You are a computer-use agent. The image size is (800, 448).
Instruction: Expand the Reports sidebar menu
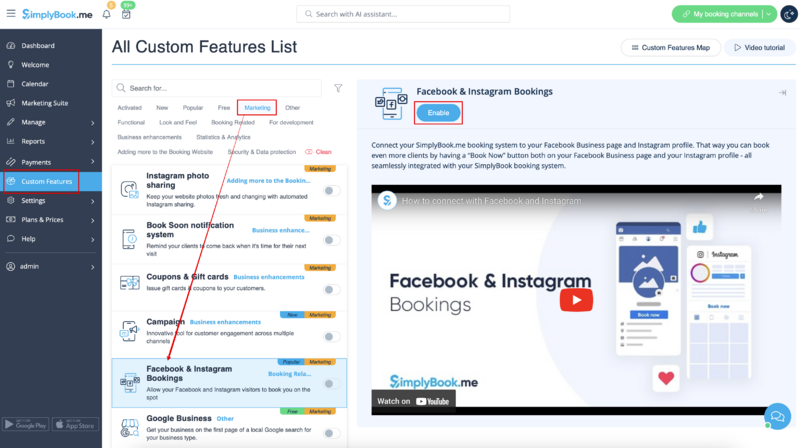pyautogui.click(x=93, y=142)
